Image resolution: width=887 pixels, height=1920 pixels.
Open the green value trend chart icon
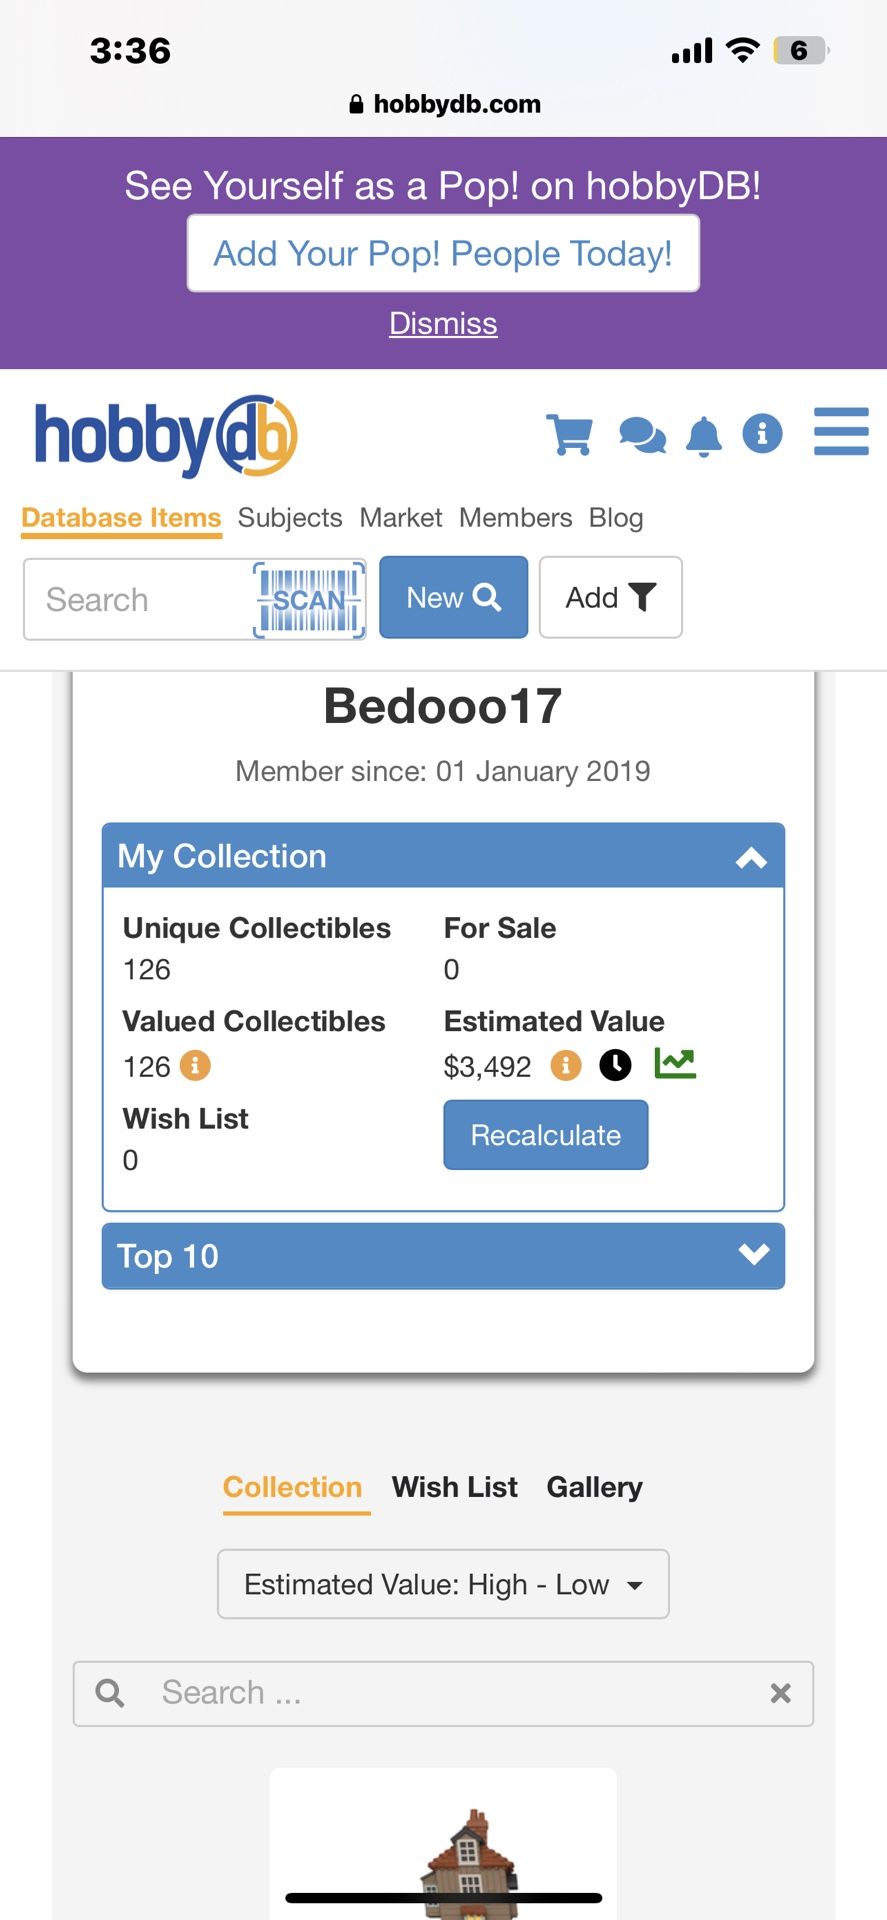pyautogui.click(x=675, y=1063)
